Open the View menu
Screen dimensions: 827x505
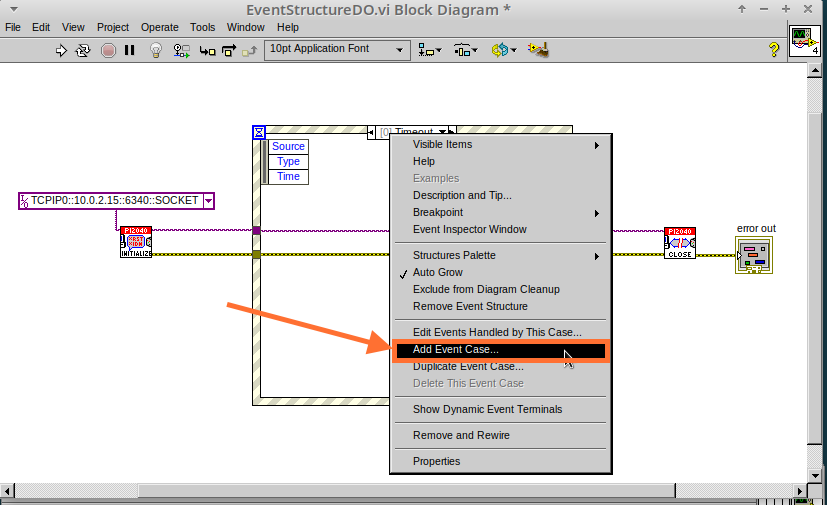(x=73, y=27)
